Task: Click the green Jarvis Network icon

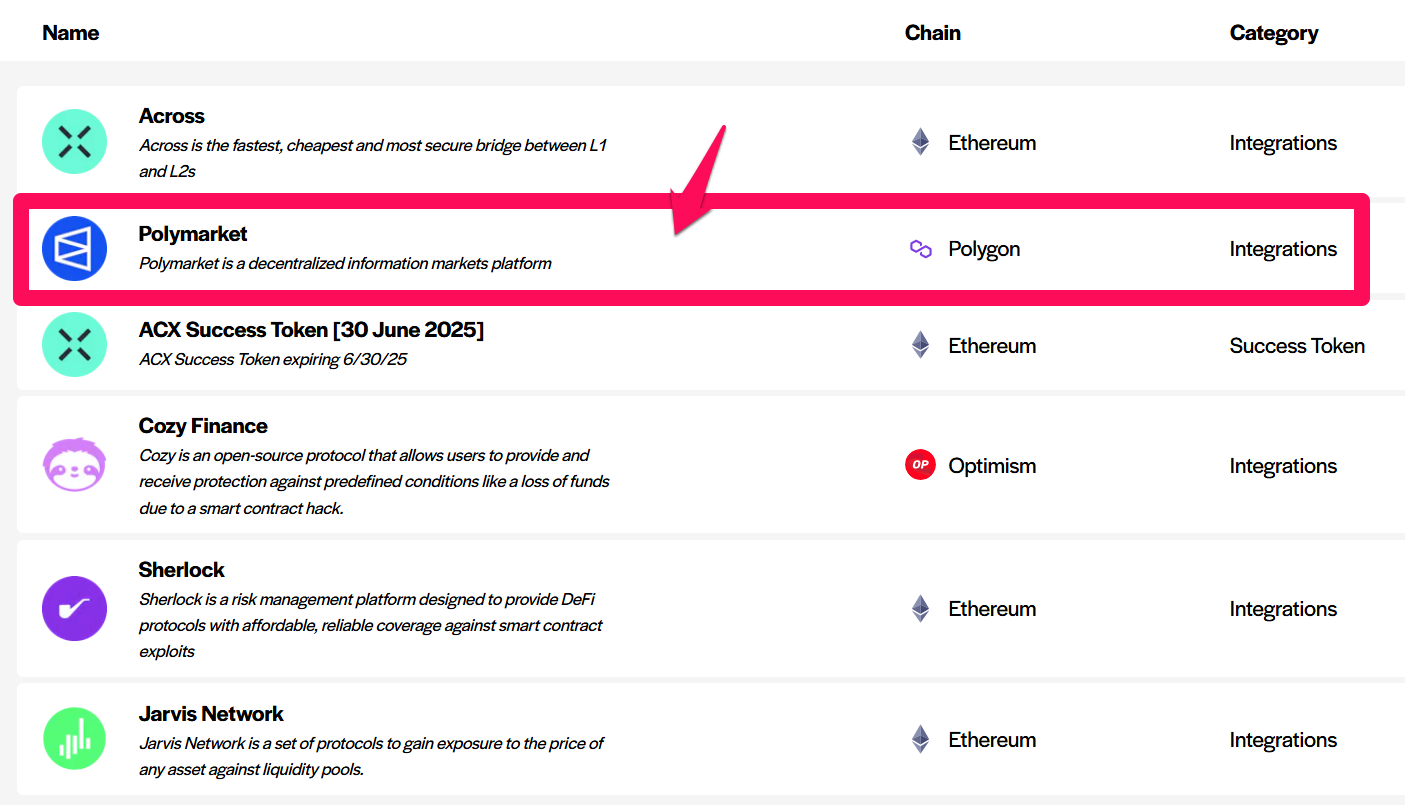Action: [x=74, y=739]
